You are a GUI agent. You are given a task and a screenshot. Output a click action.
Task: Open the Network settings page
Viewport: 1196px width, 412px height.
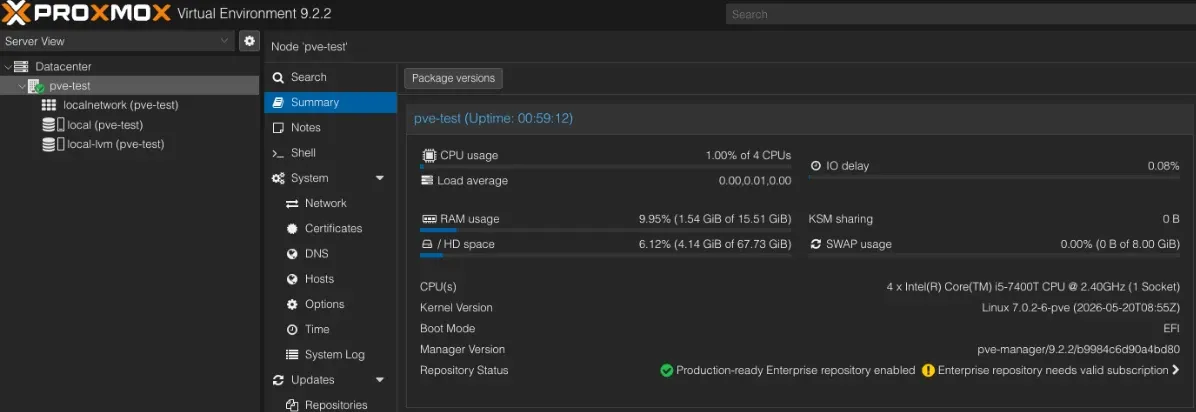point(330,204)
